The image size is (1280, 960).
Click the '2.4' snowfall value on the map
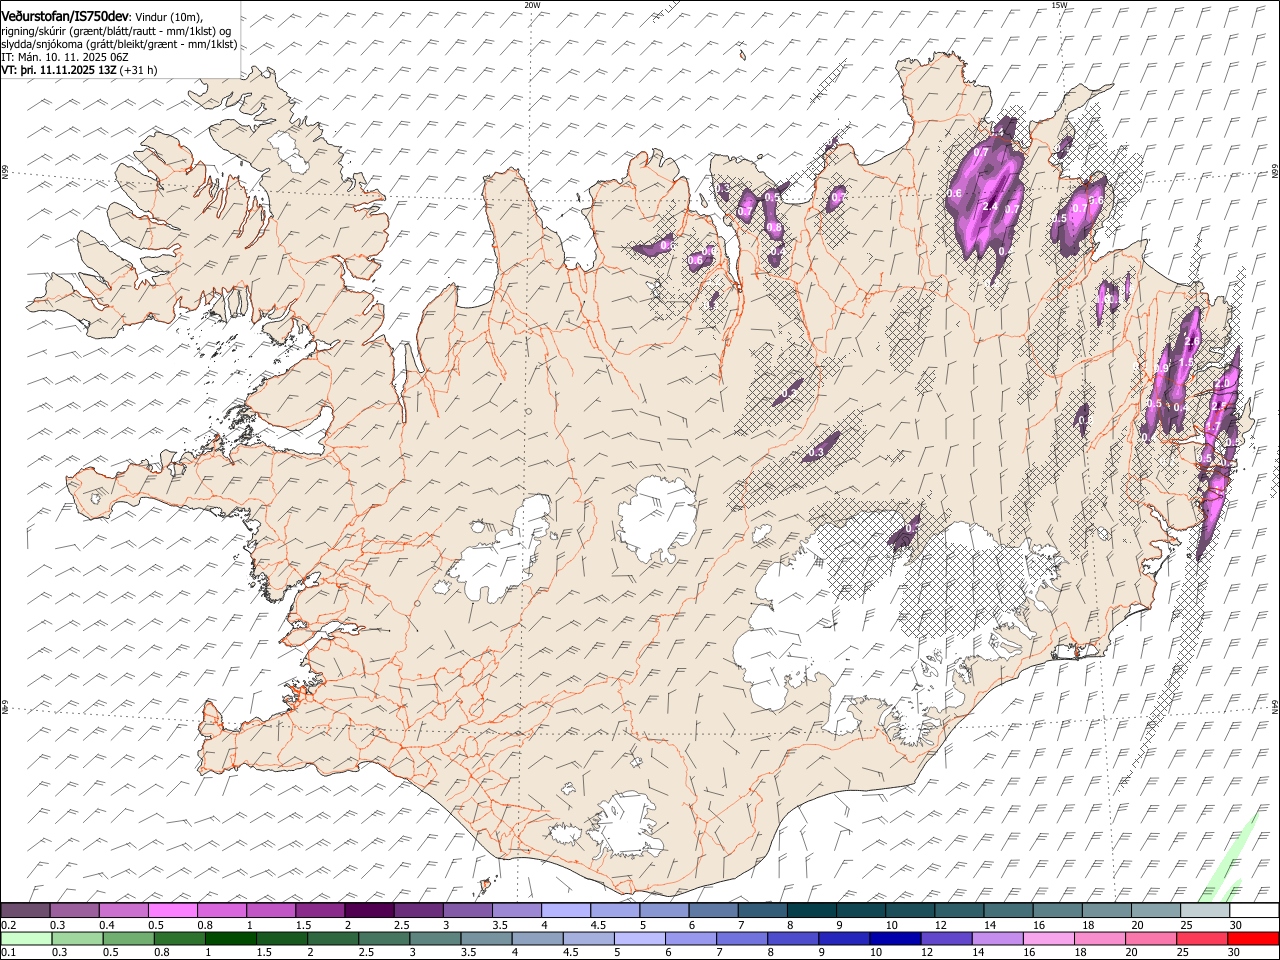(x=991, y=206)
